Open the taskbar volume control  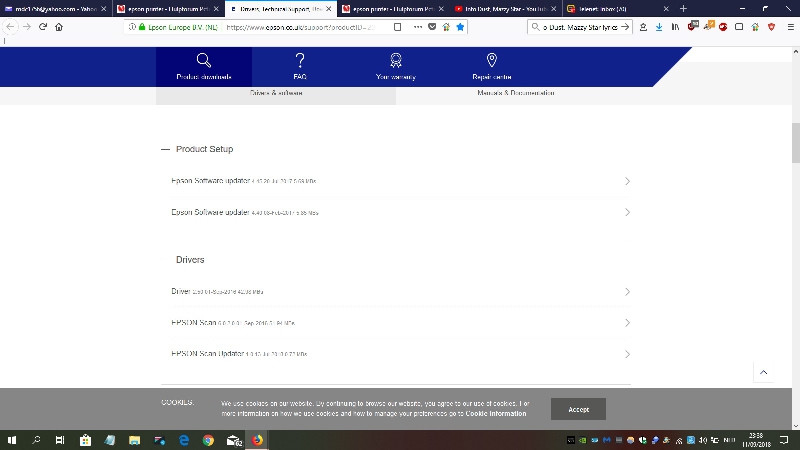(703, 440)
